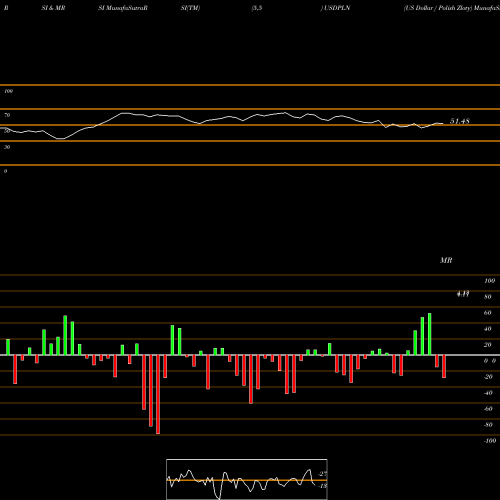
Task: Click the 60 label on MR axis
Action: [488, 313]
